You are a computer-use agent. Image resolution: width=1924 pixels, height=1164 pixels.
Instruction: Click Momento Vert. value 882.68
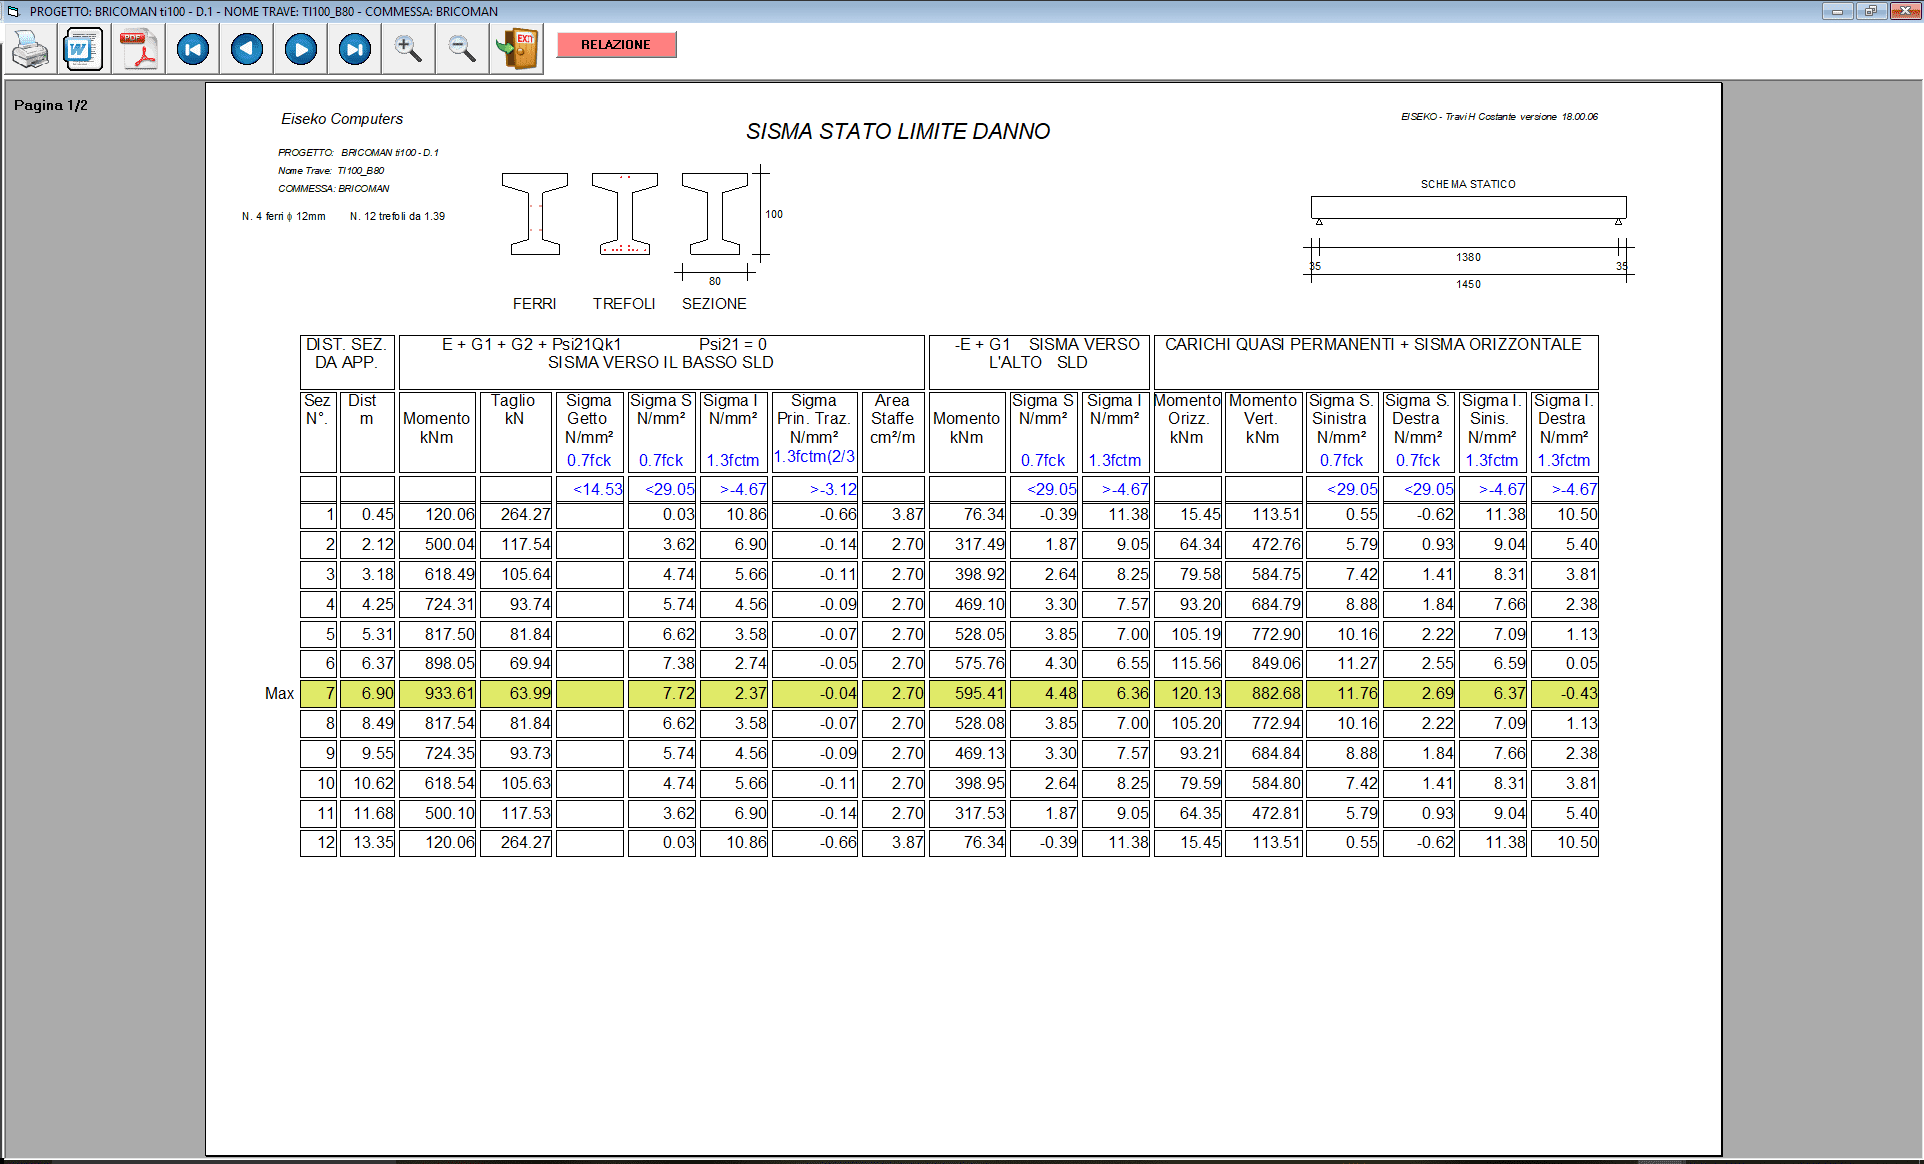pyautogui.click(x=1264, y=693)
